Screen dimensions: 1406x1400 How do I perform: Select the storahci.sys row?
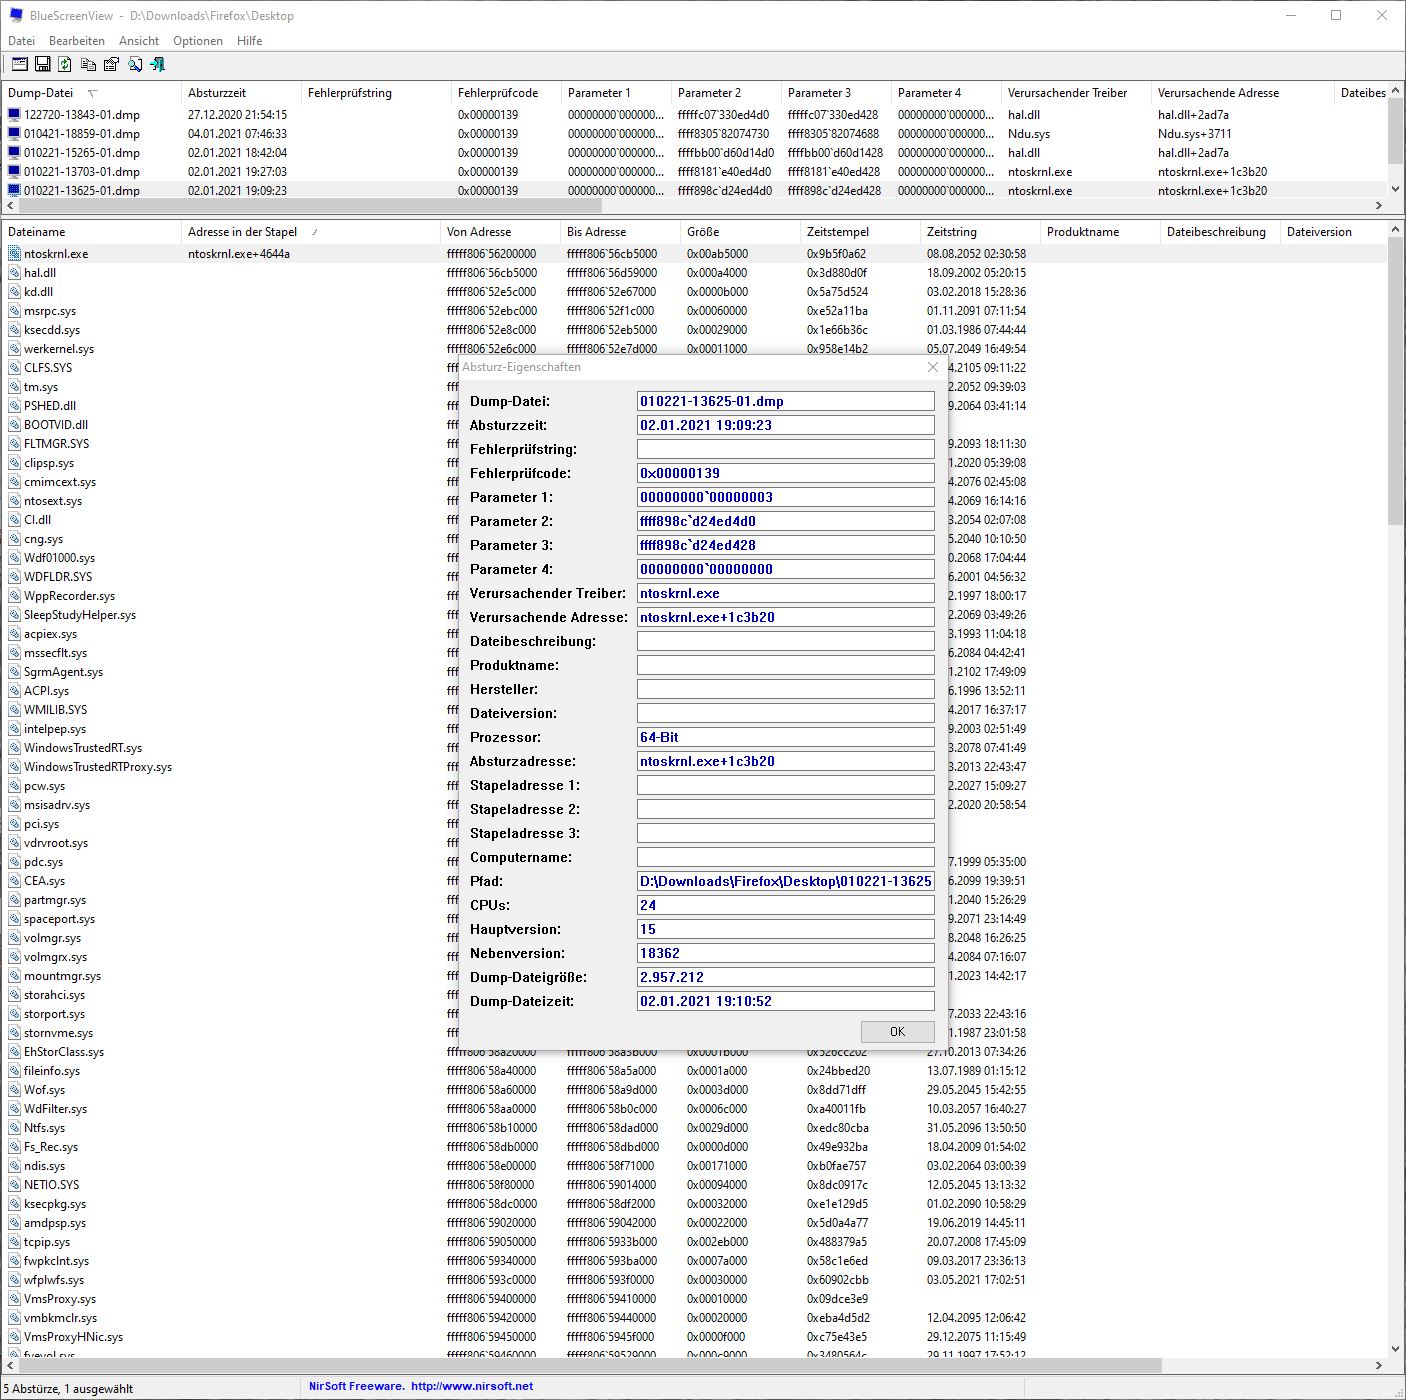click(55, 995)
